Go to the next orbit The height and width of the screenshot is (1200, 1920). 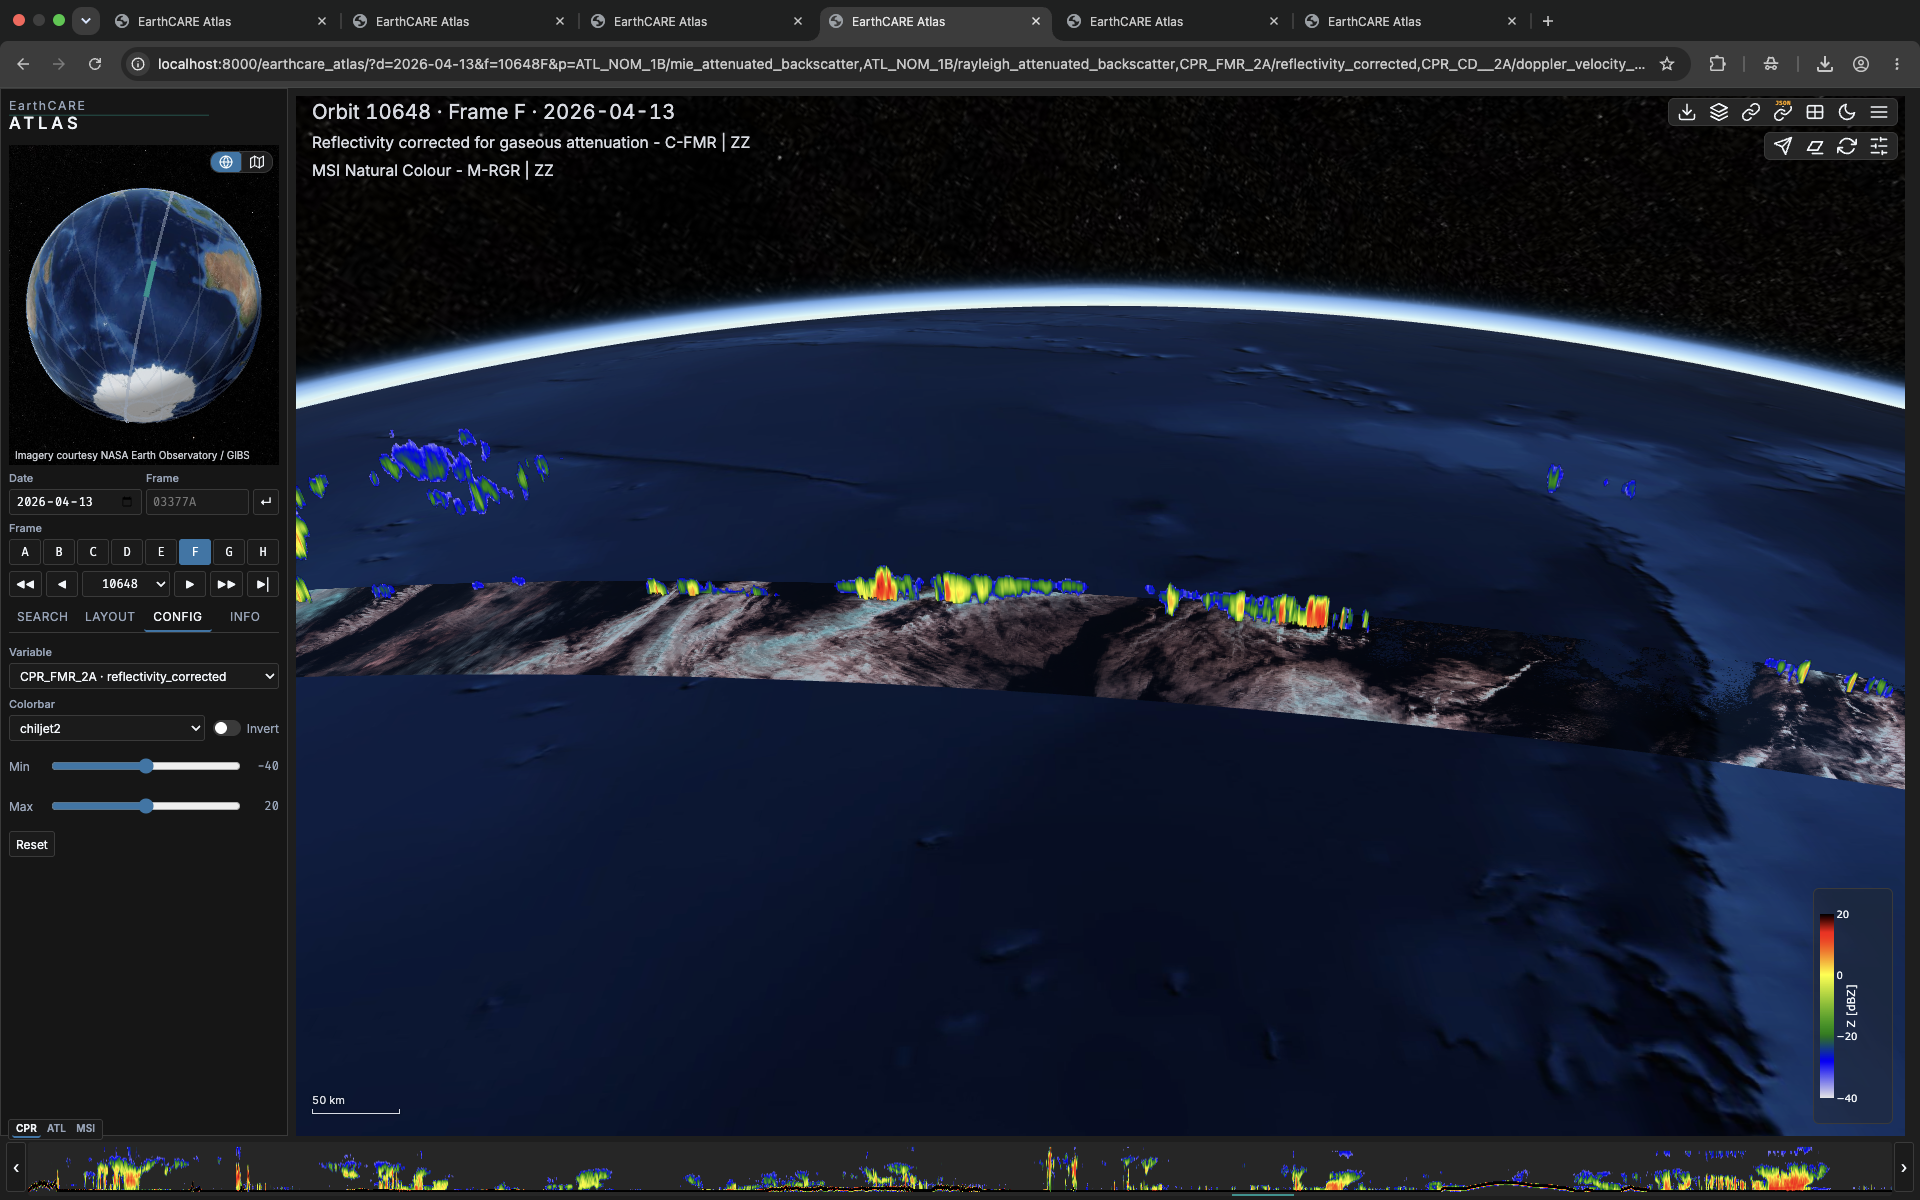[x=190, y=584]
